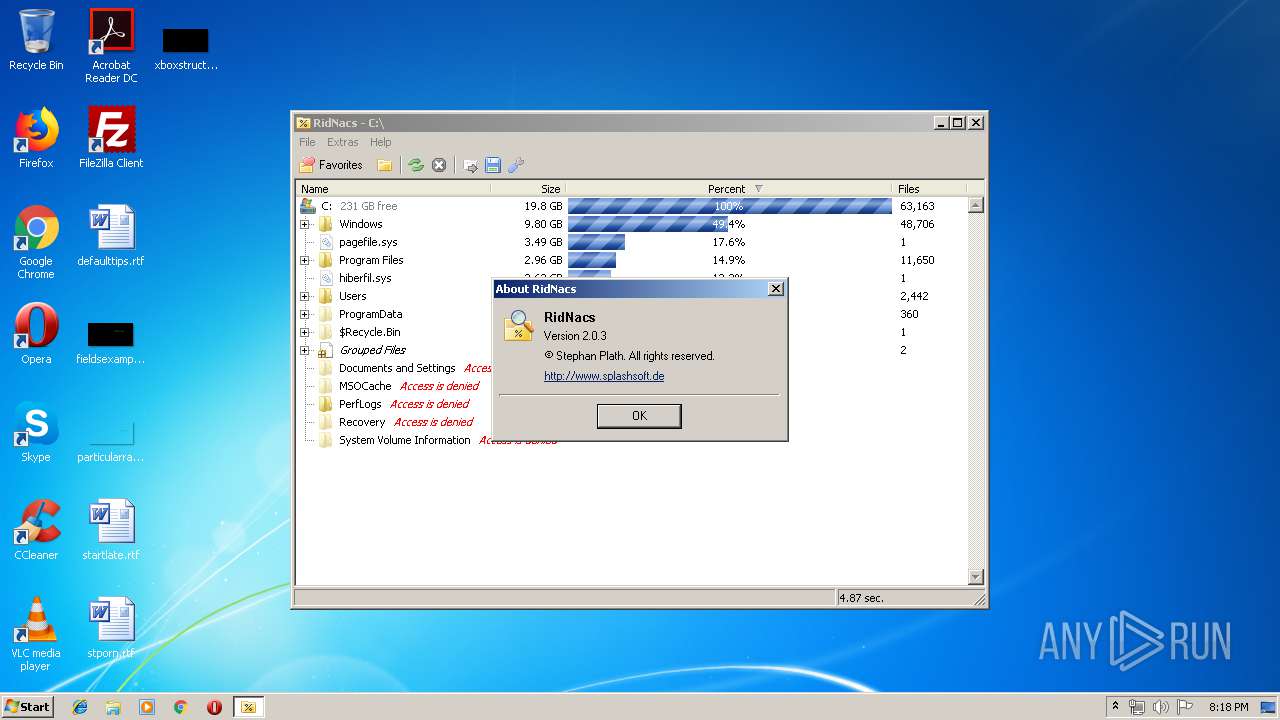Click OK in About RidNacs dialog

(x=639, y=416)
